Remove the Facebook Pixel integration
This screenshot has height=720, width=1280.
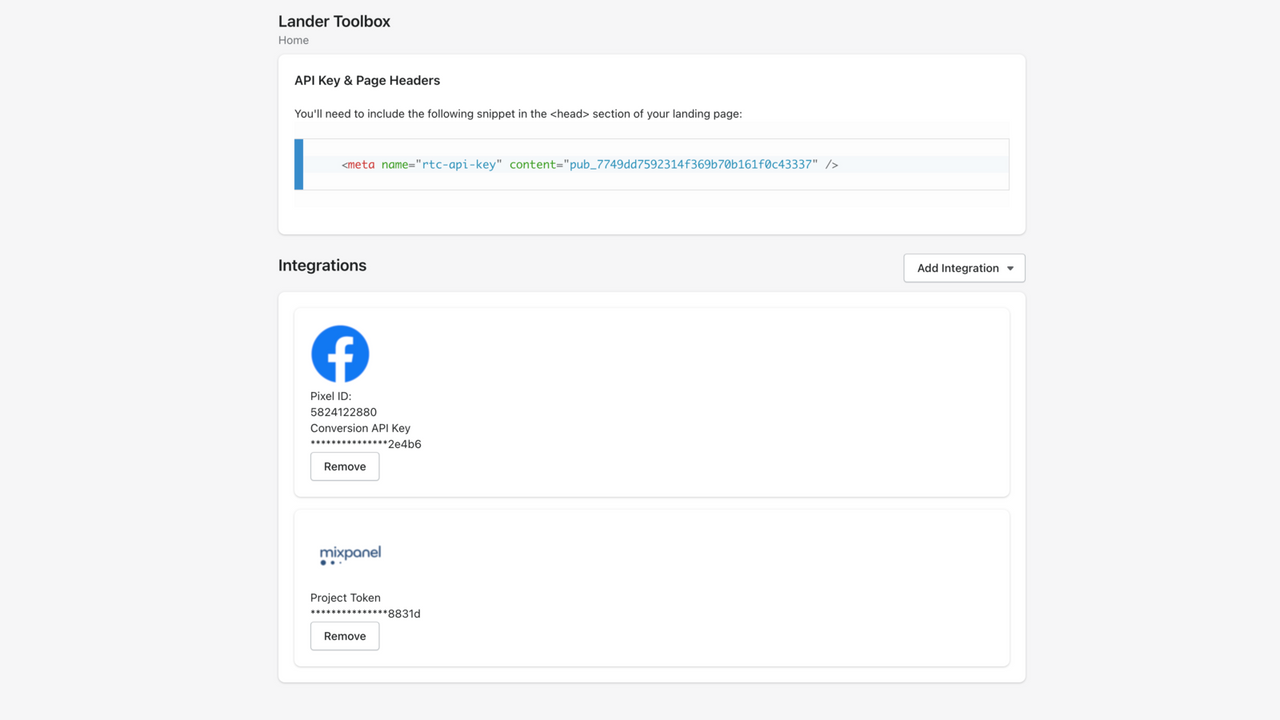[x=344, y=466]
